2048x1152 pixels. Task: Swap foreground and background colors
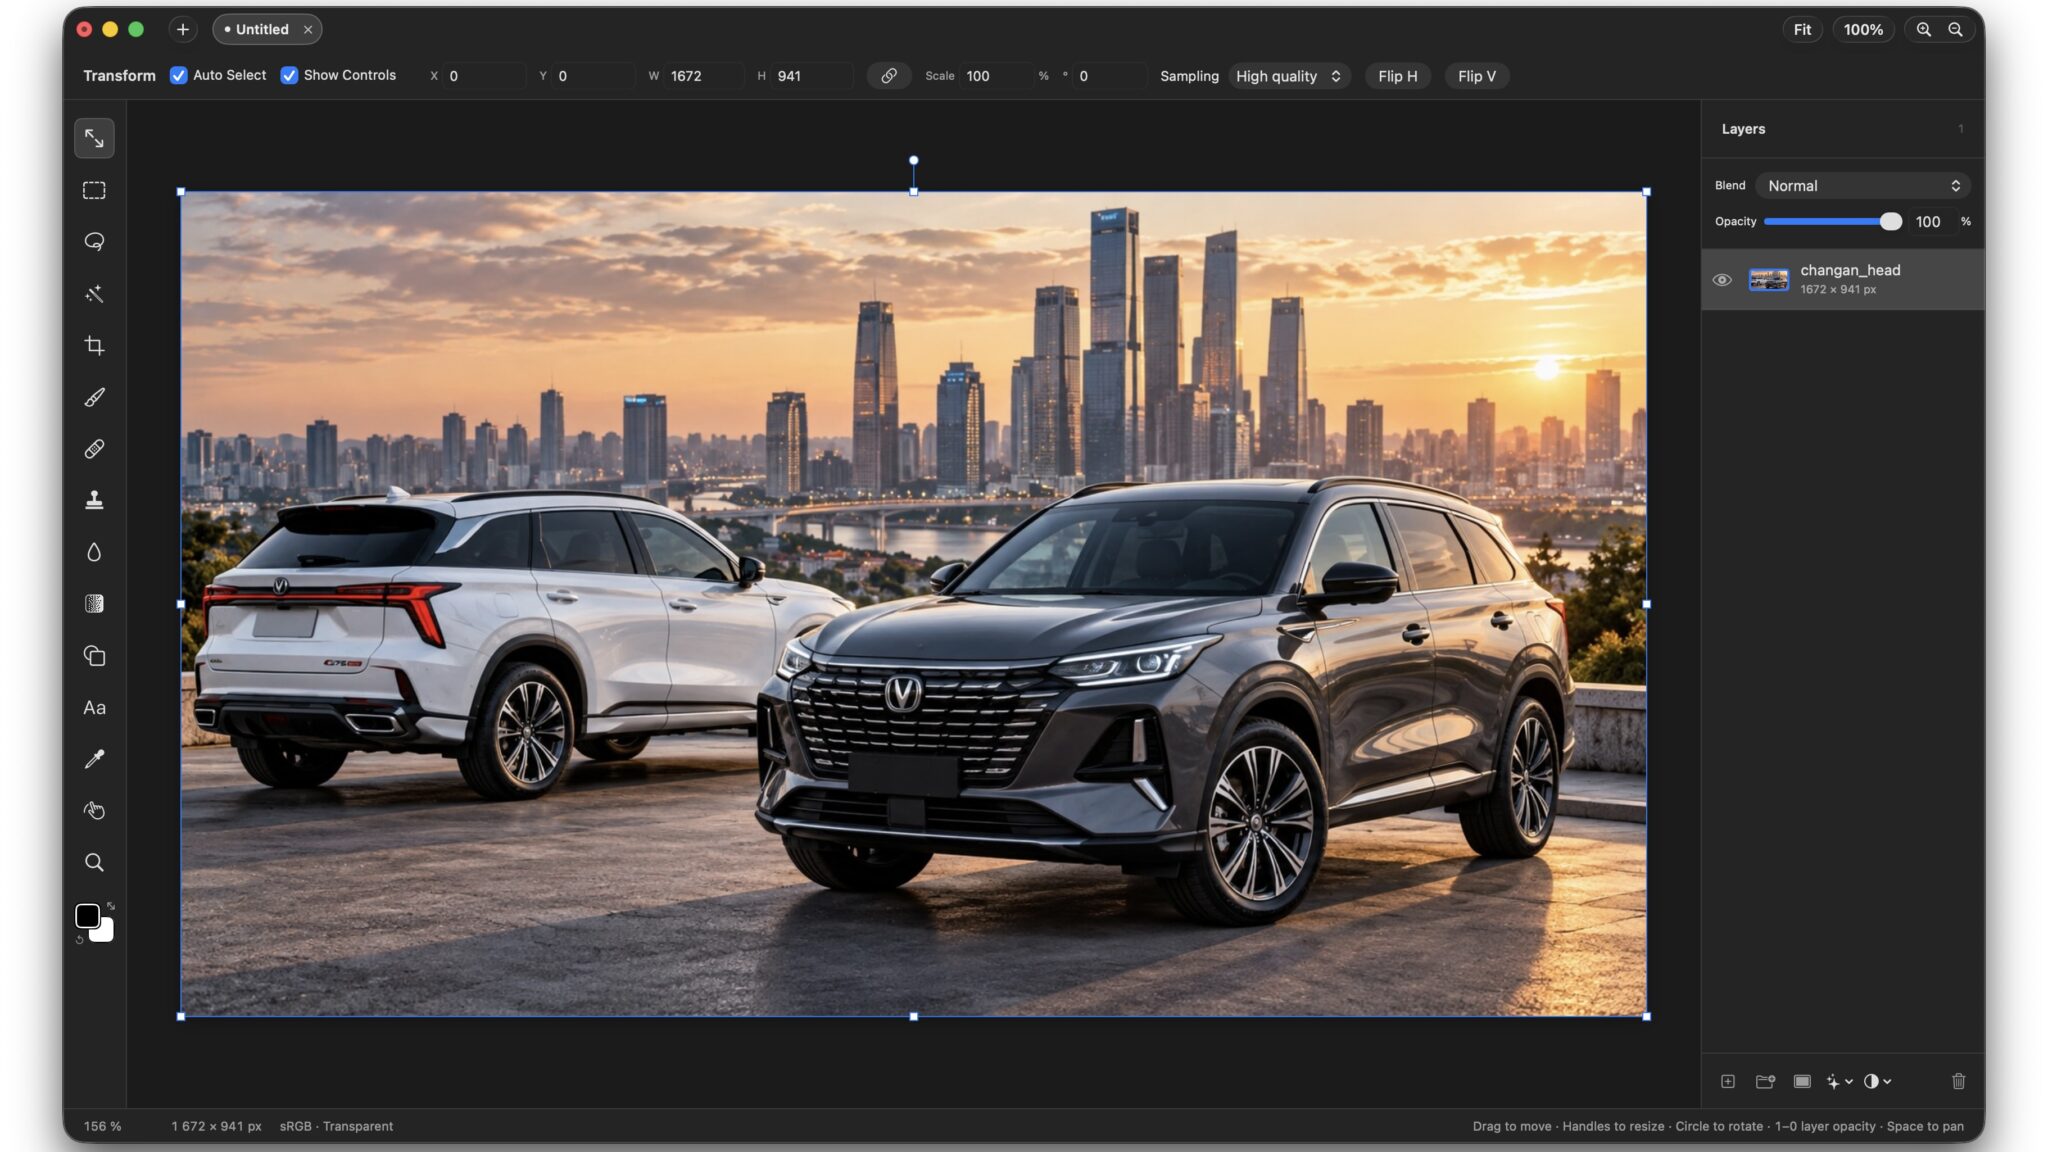pyautogui.click(x=111, y=906)
